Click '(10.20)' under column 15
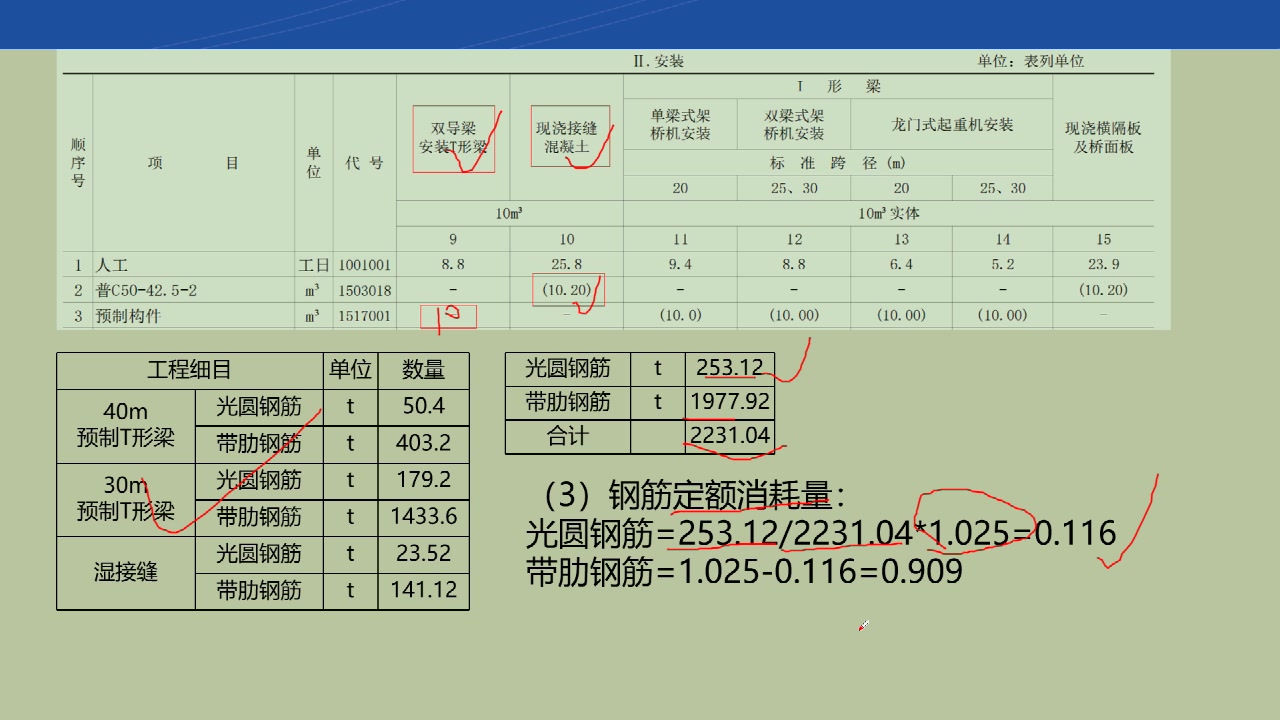Viewport: 1280px width, 720px height. [x=1103, y=290]
